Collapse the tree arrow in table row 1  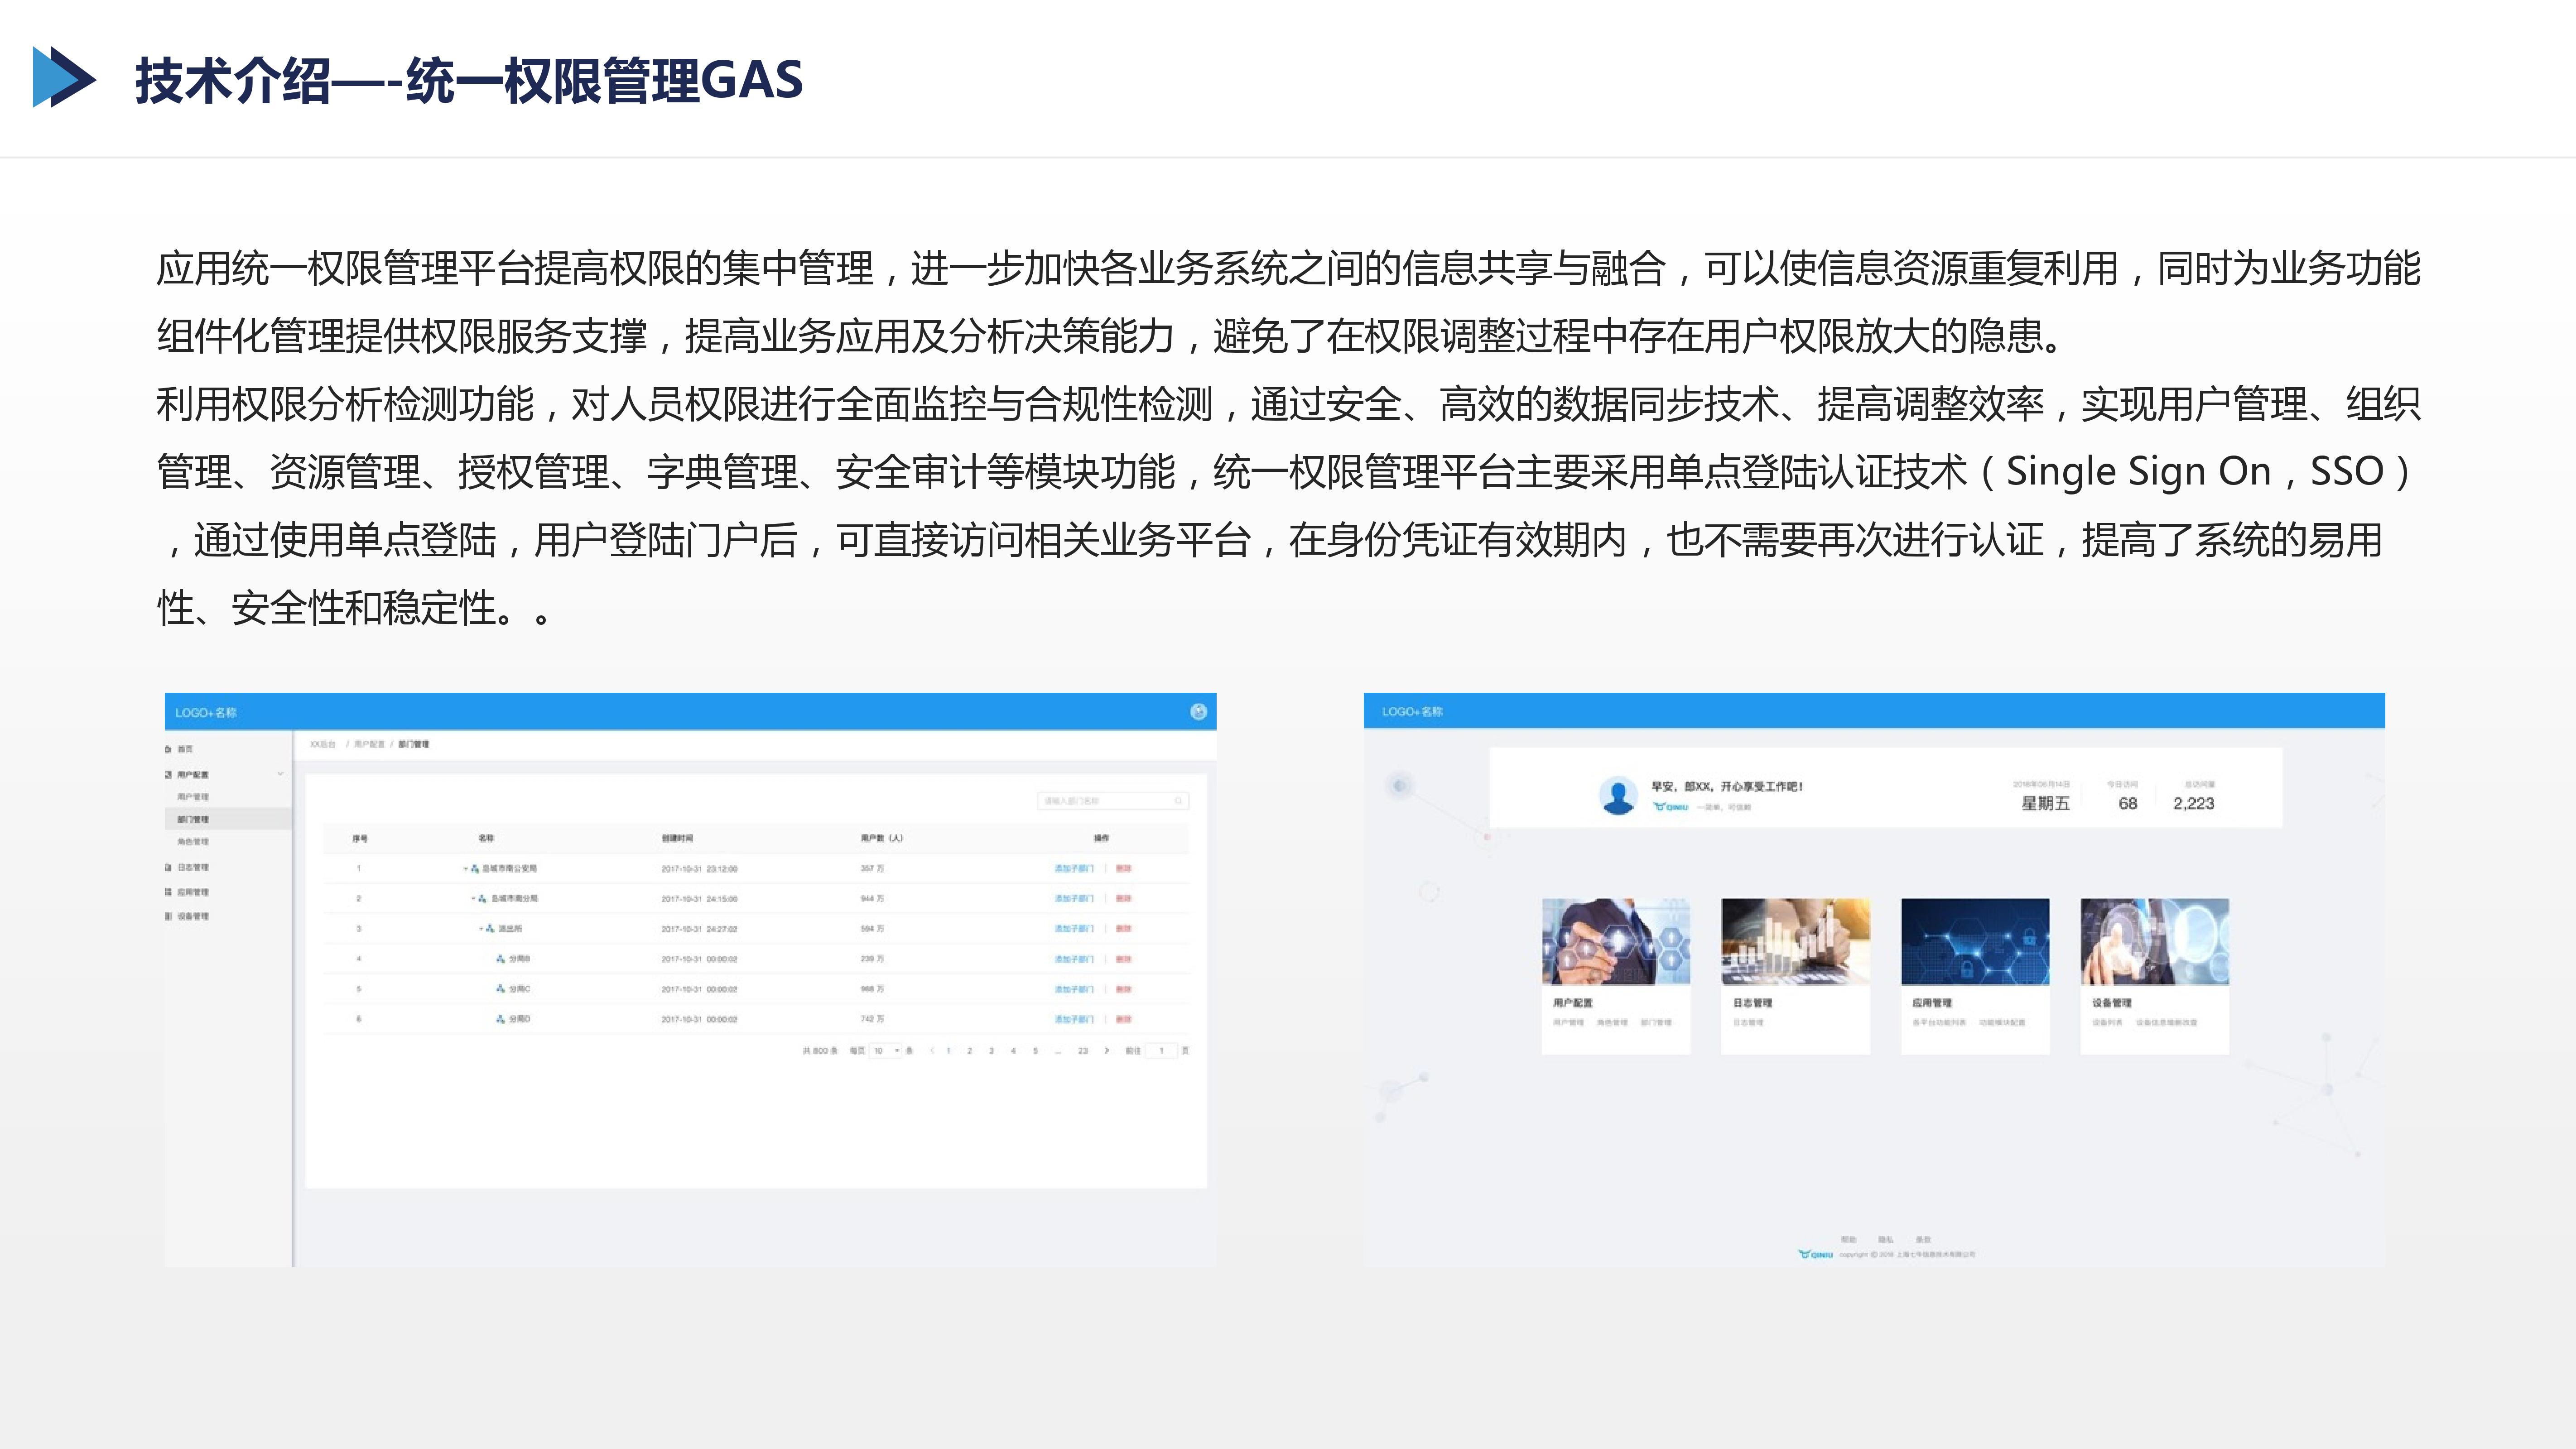point(465,869)
